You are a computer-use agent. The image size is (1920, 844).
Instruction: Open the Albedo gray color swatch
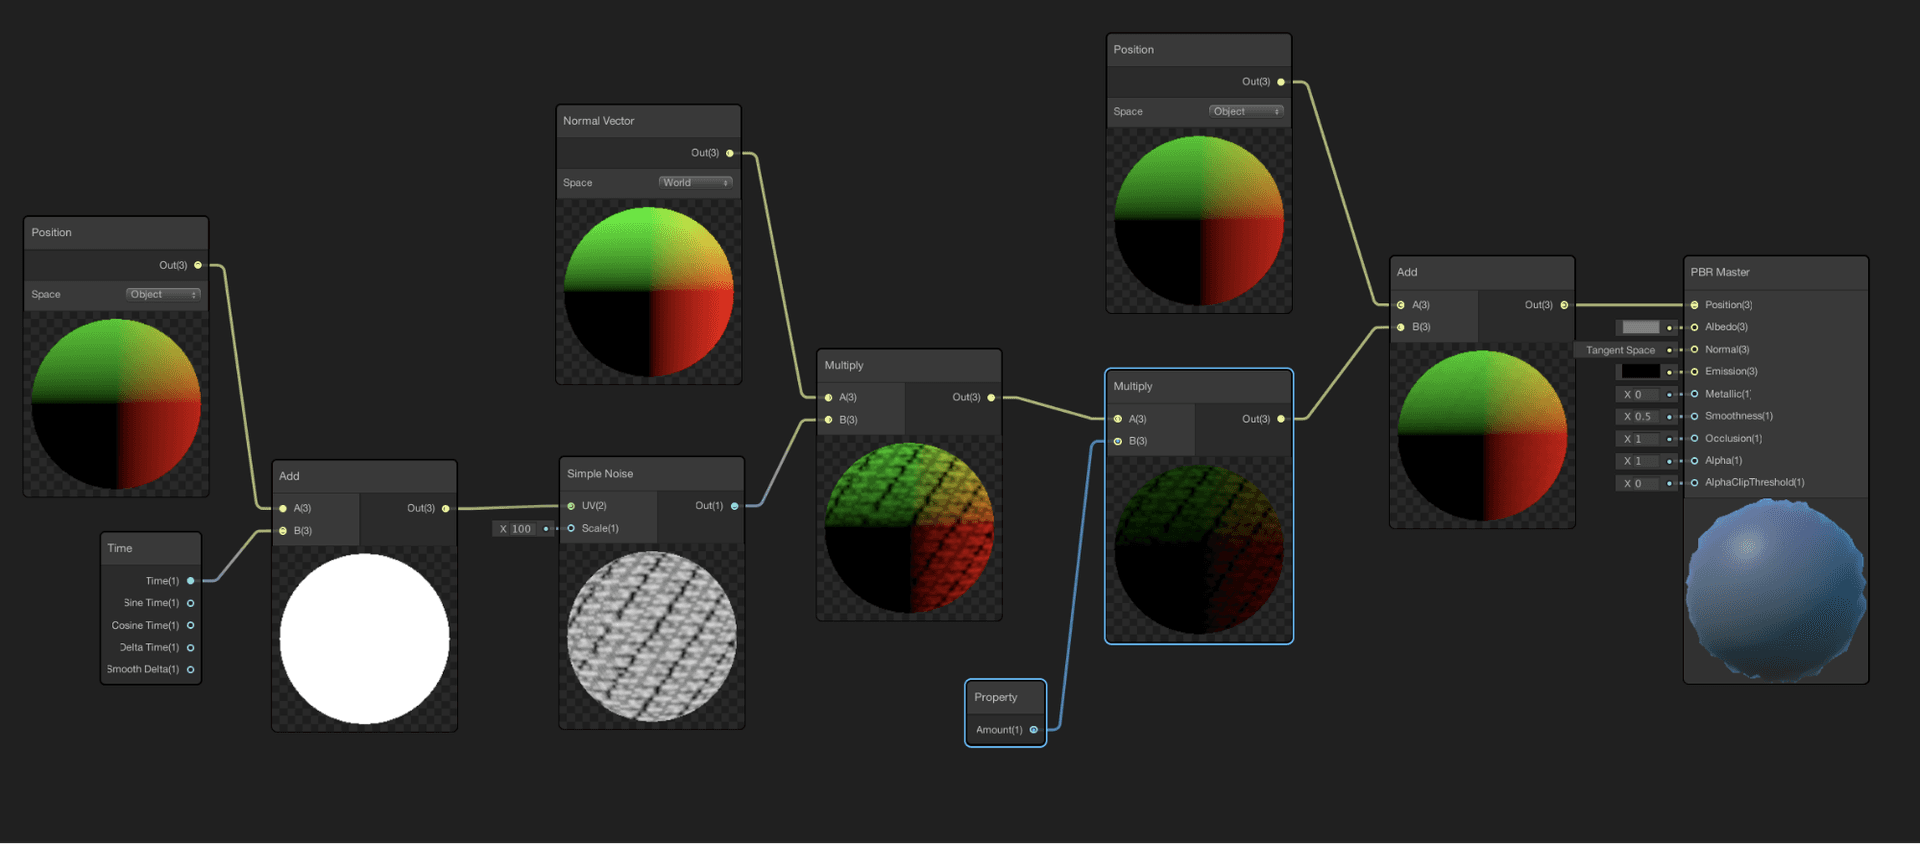1640,327
